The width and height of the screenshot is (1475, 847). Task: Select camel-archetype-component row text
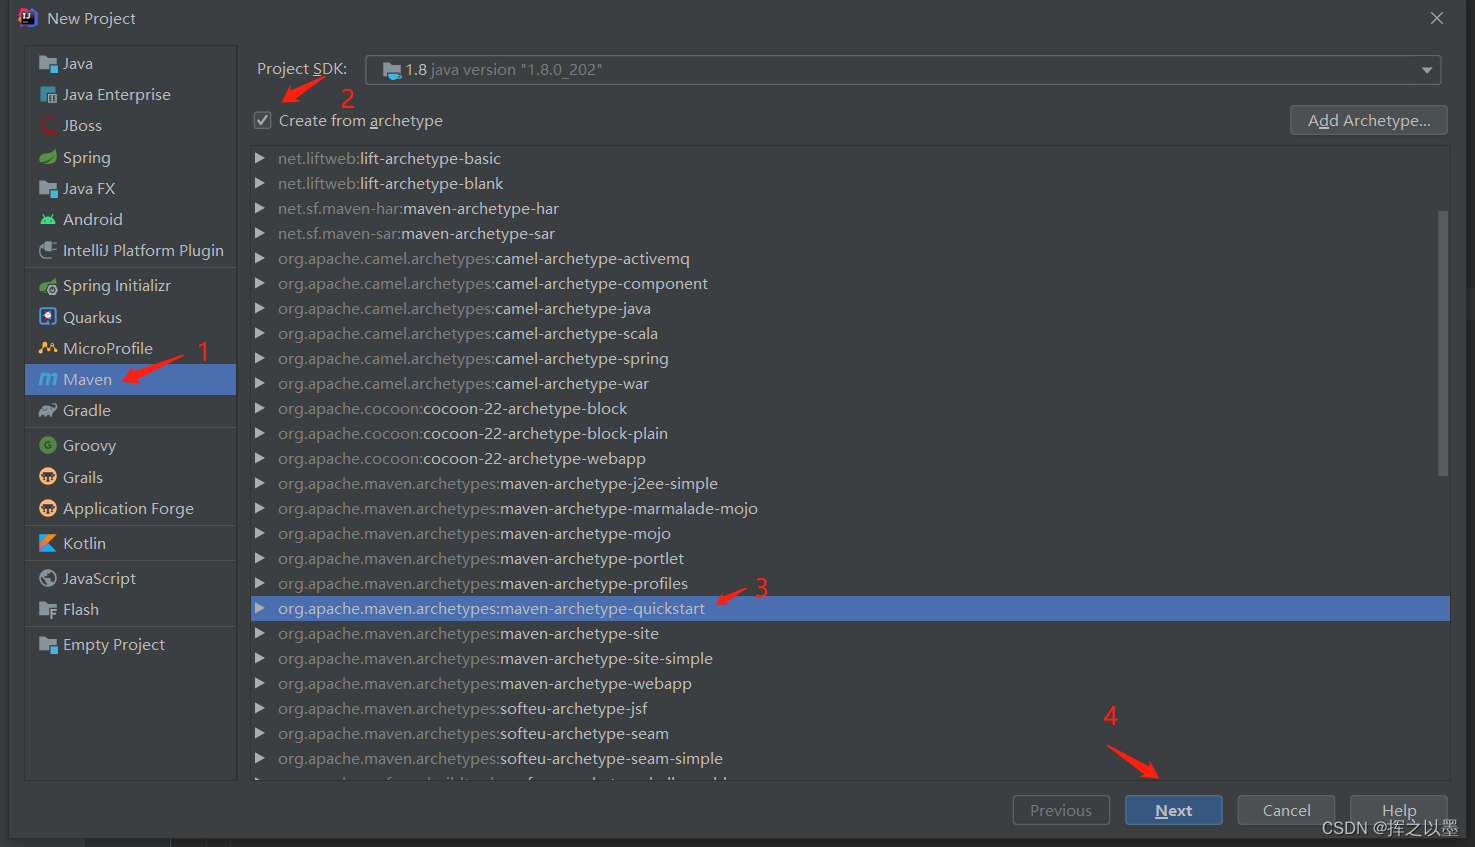coord(493,284)
